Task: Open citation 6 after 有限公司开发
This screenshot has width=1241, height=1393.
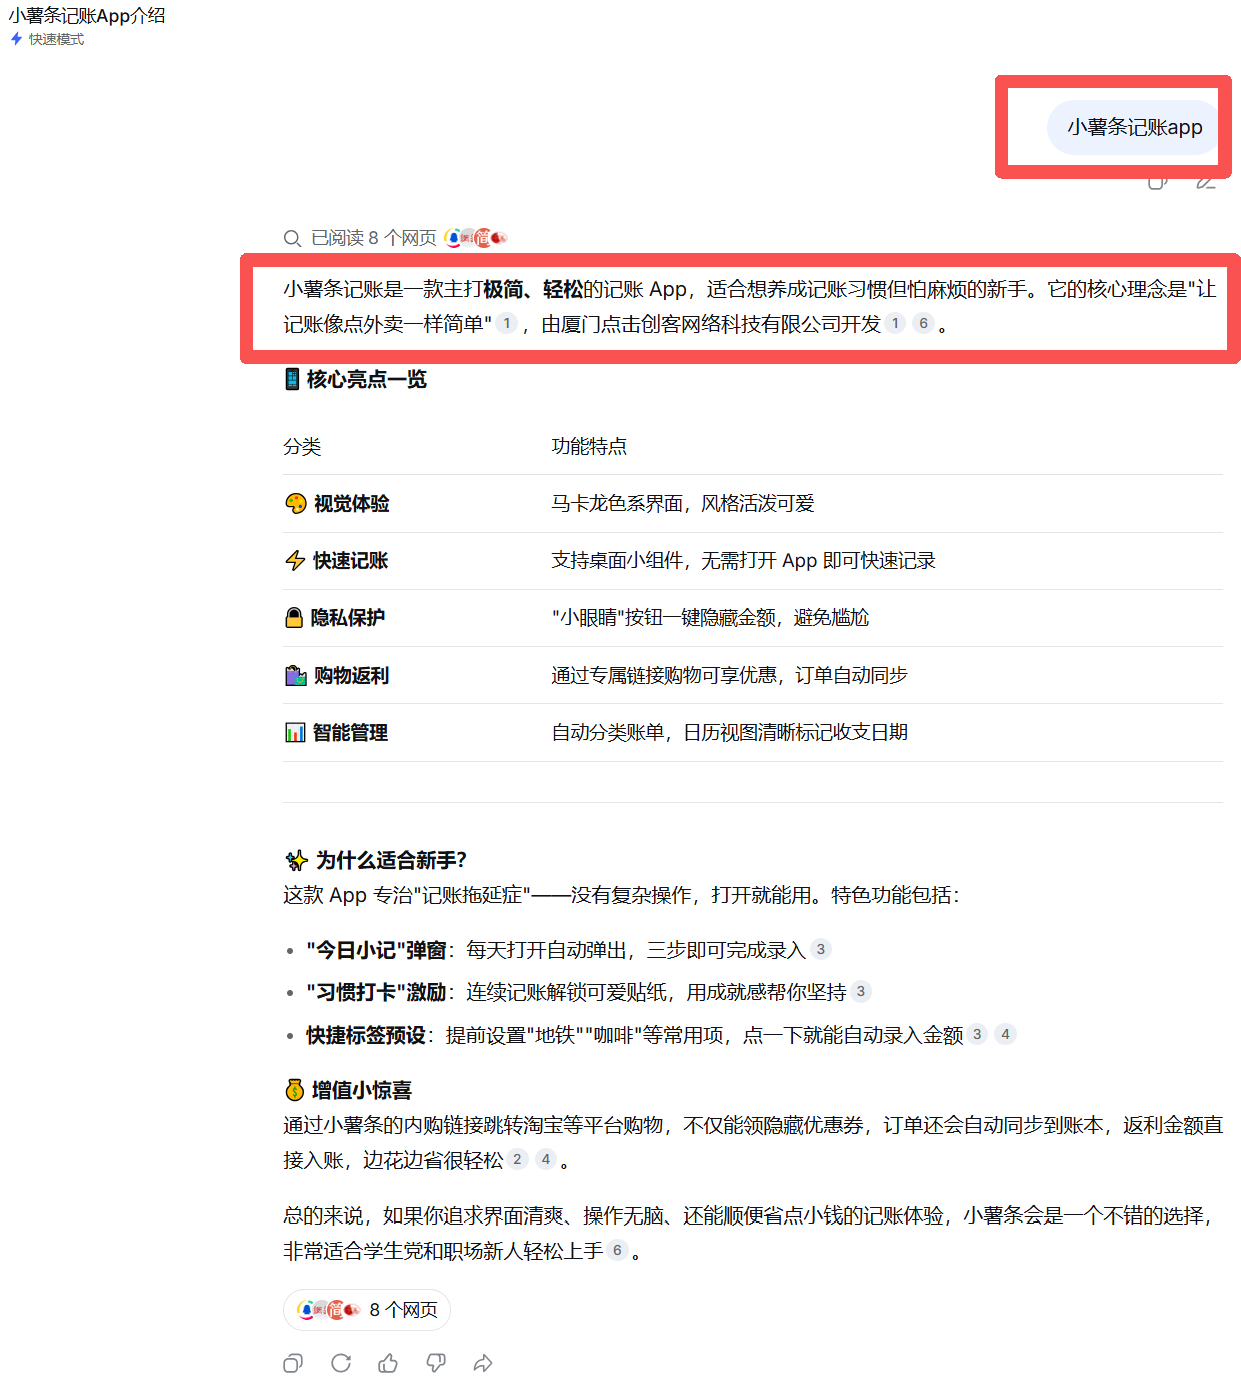Action: [x=924, y=323]
